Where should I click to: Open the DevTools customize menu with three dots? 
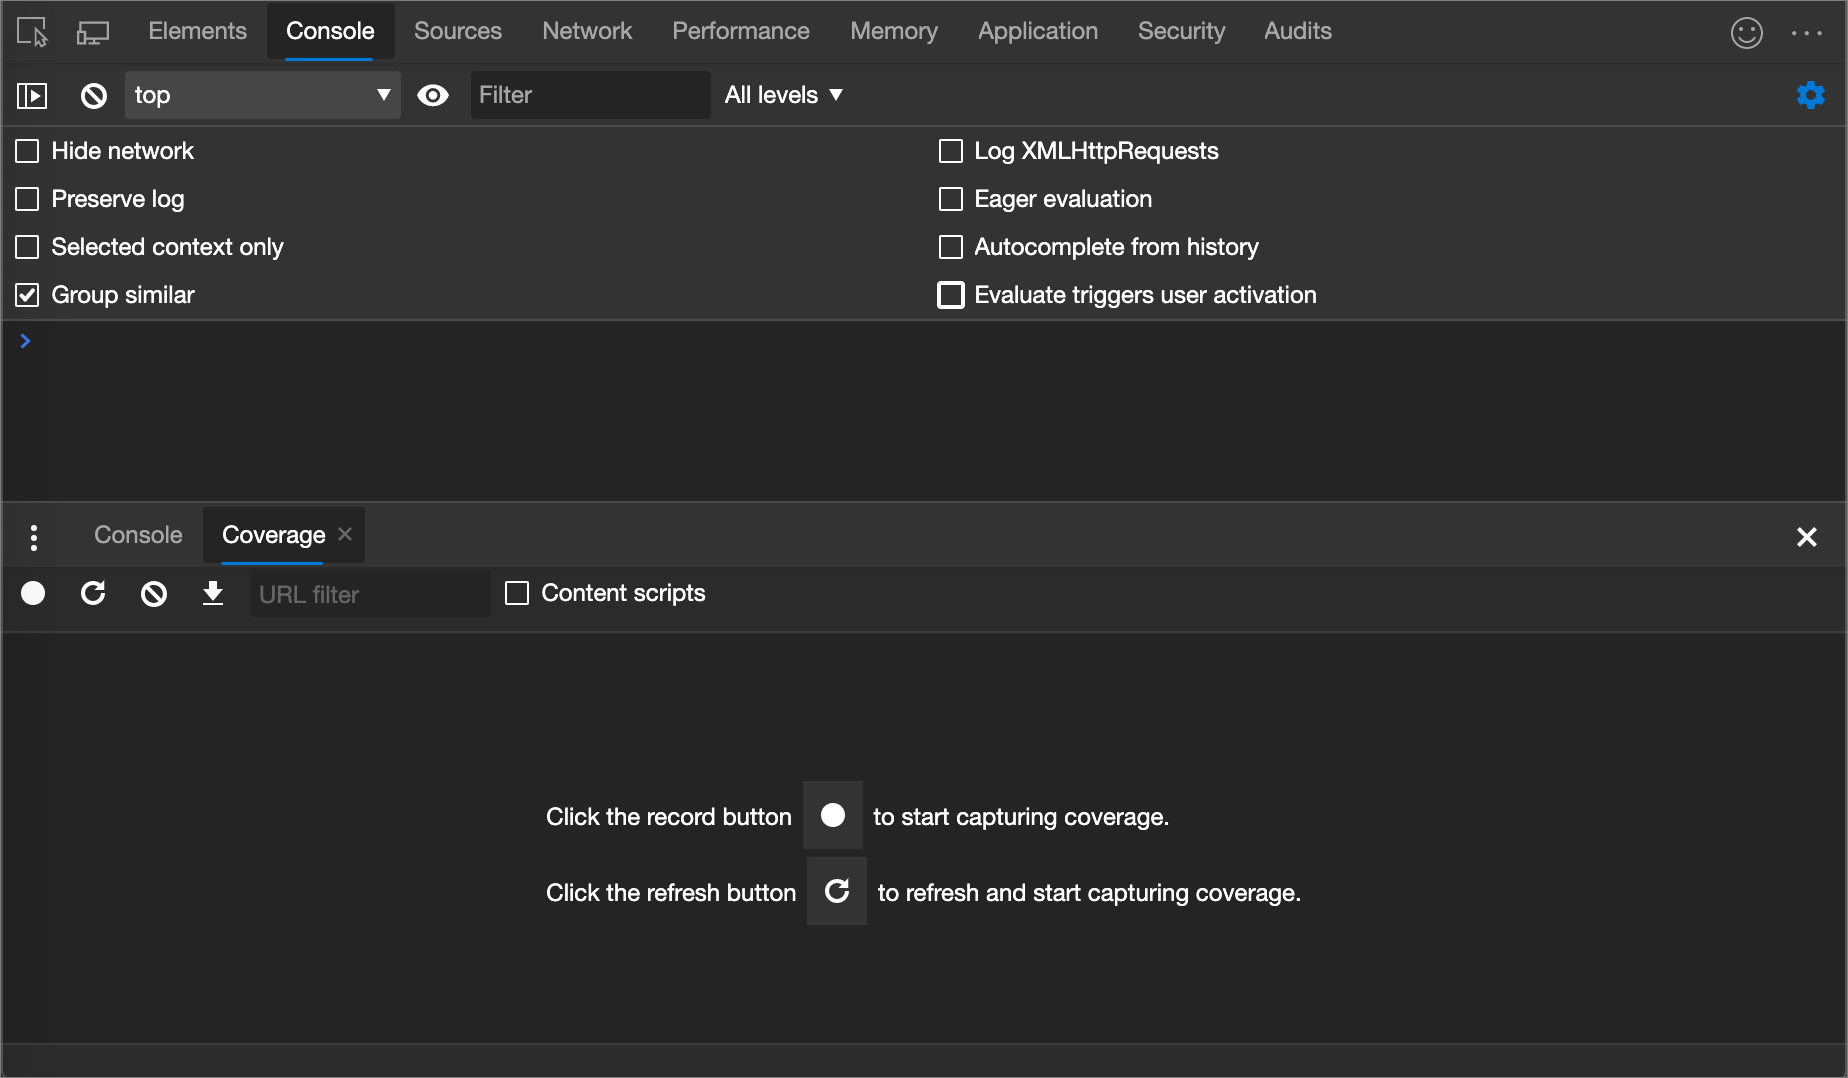[x=1807, y=32]
